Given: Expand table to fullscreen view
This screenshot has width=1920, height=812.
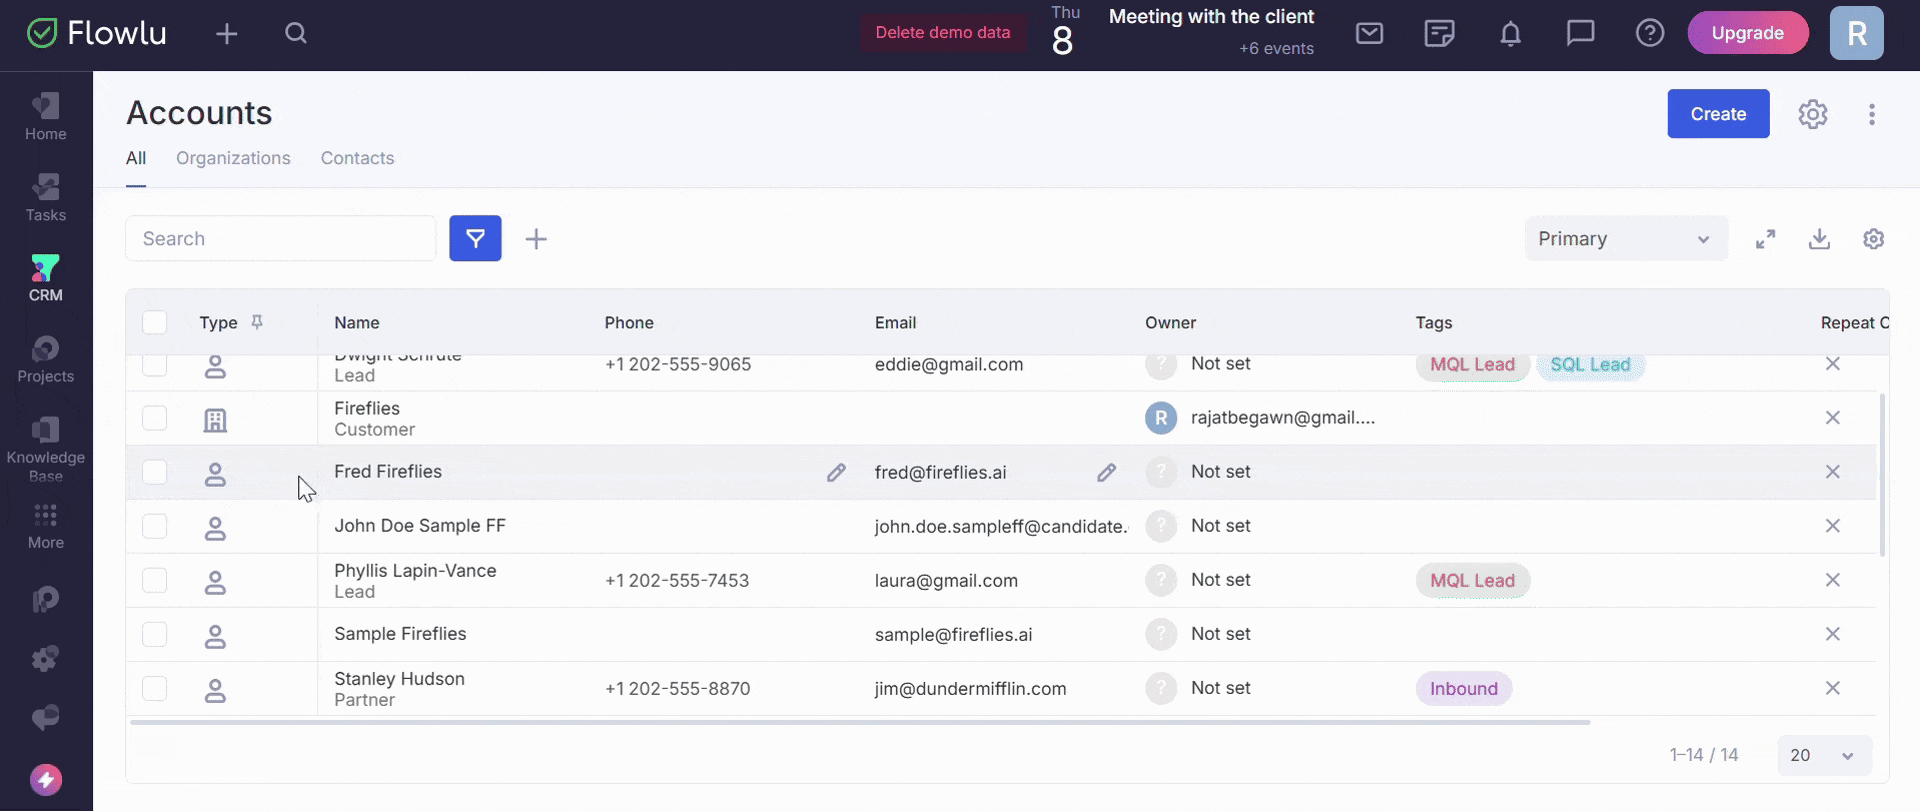Looking at the screenshot, I should click(1766, 239).
